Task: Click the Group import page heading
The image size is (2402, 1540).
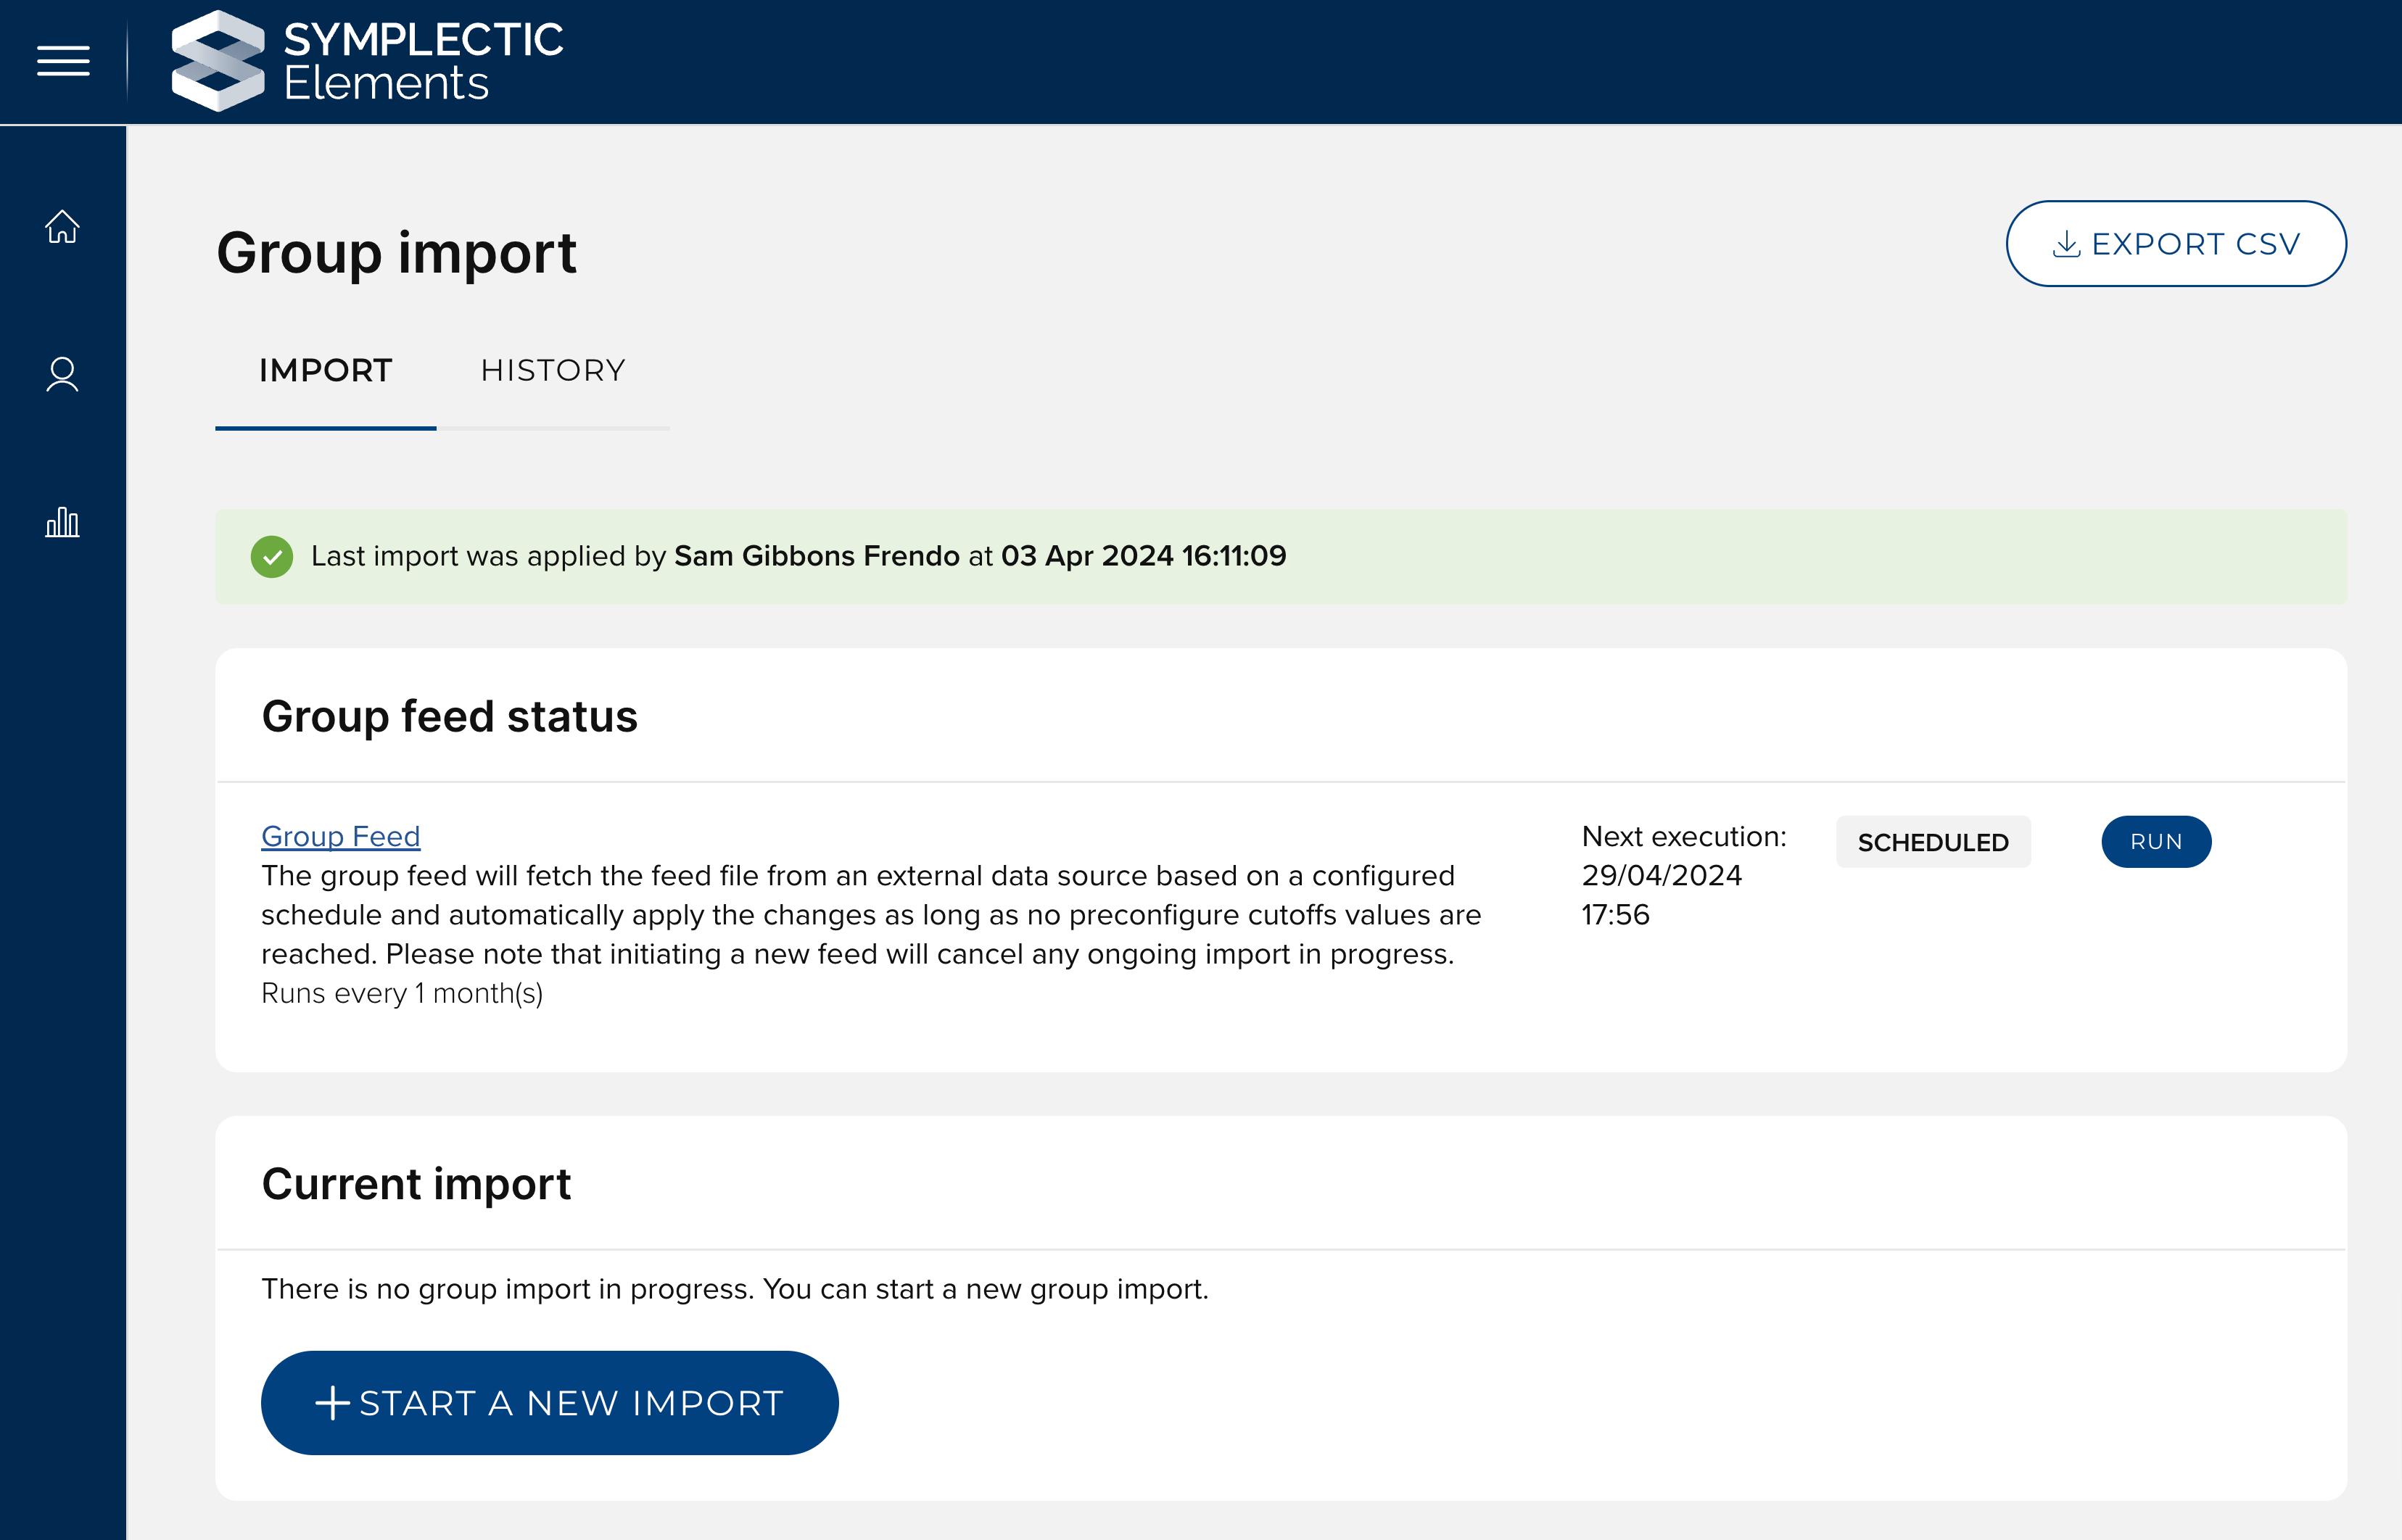Action: point(396,253)
